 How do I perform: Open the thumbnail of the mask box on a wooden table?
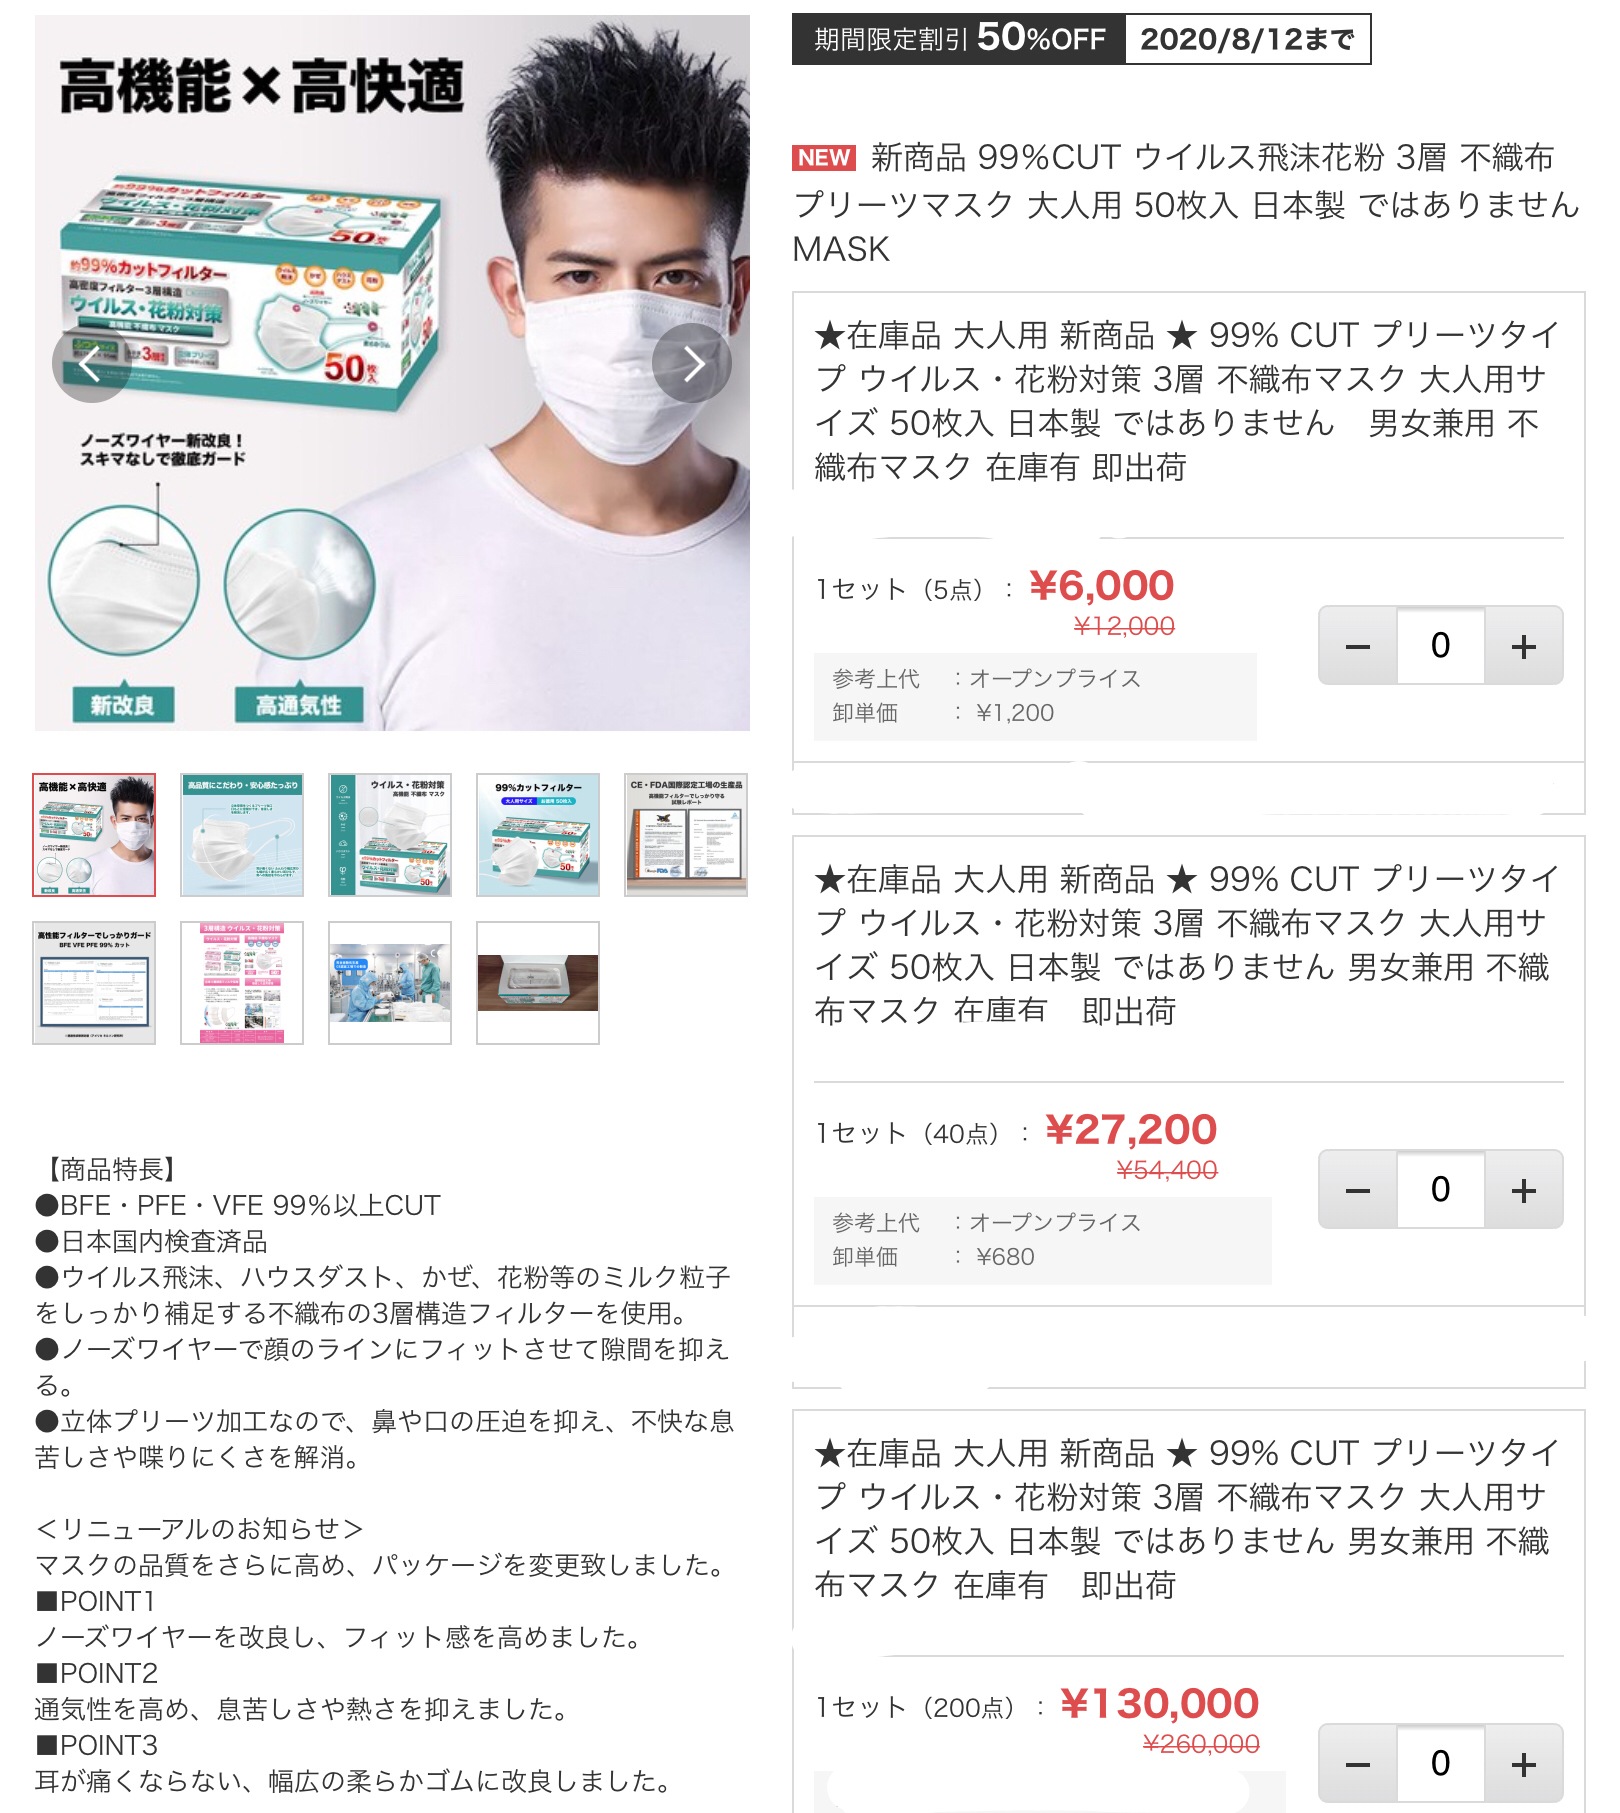click(538, 983)
